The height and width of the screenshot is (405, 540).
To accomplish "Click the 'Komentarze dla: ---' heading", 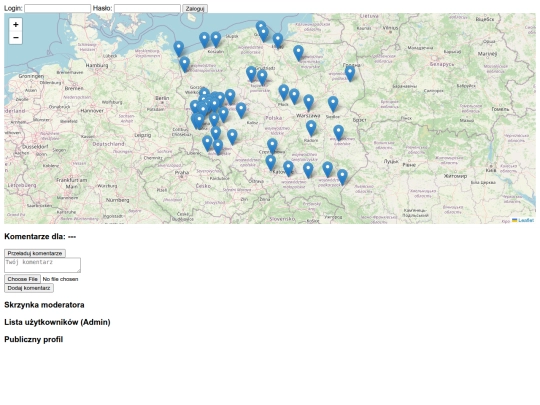I will click(40, 237).
